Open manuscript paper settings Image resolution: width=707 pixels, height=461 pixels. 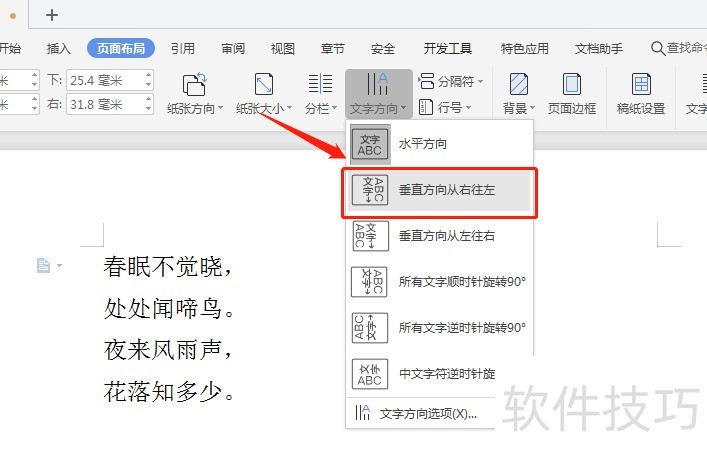[640, 84]
